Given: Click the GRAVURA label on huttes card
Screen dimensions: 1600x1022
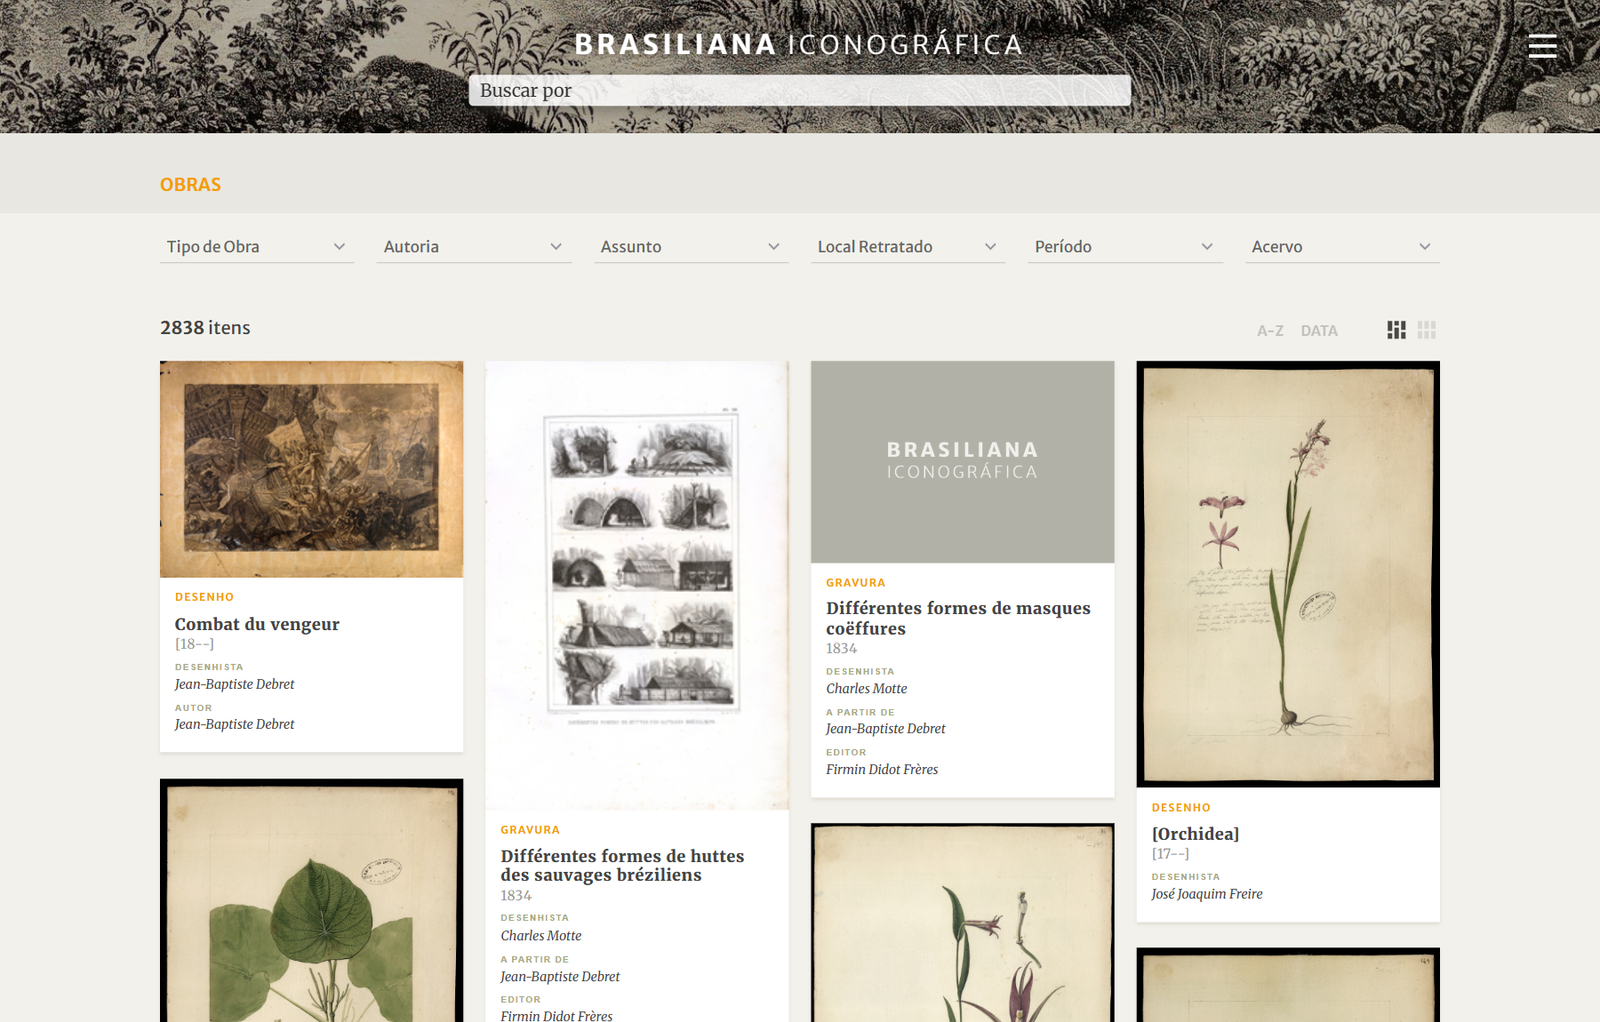Looking at the screenshot, I should 530,830.
